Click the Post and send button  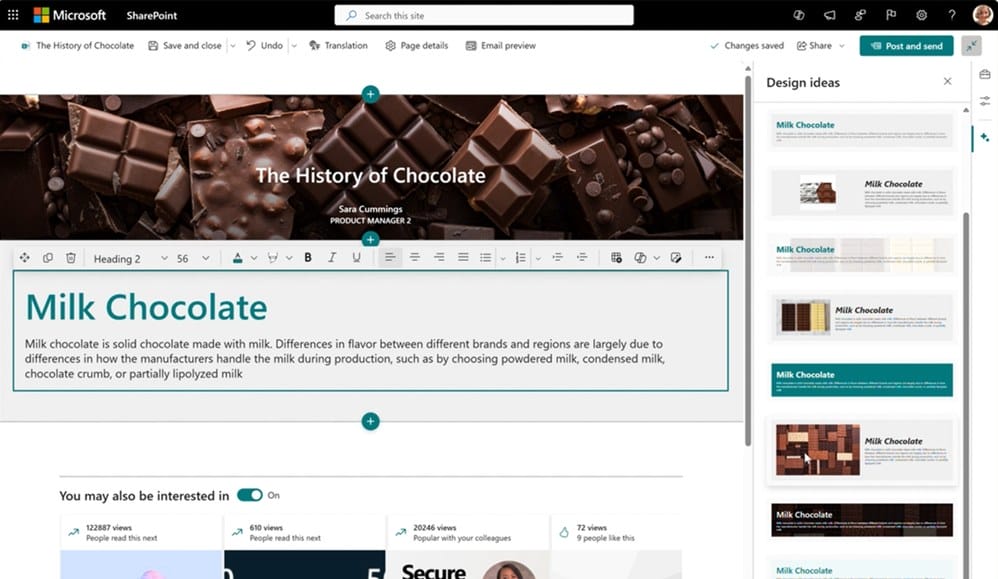point(905,45)
